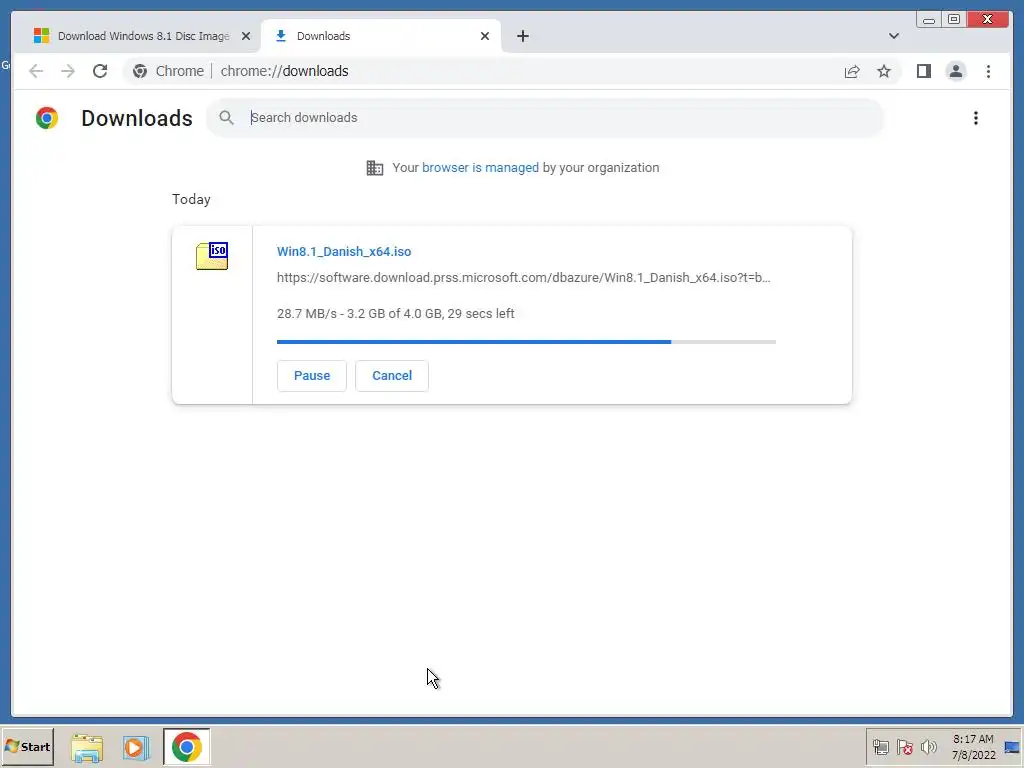The height and width of the screenshot is (768, 1024).
Task: Click the managed organization building icon
Action: (x=375, y=168)
